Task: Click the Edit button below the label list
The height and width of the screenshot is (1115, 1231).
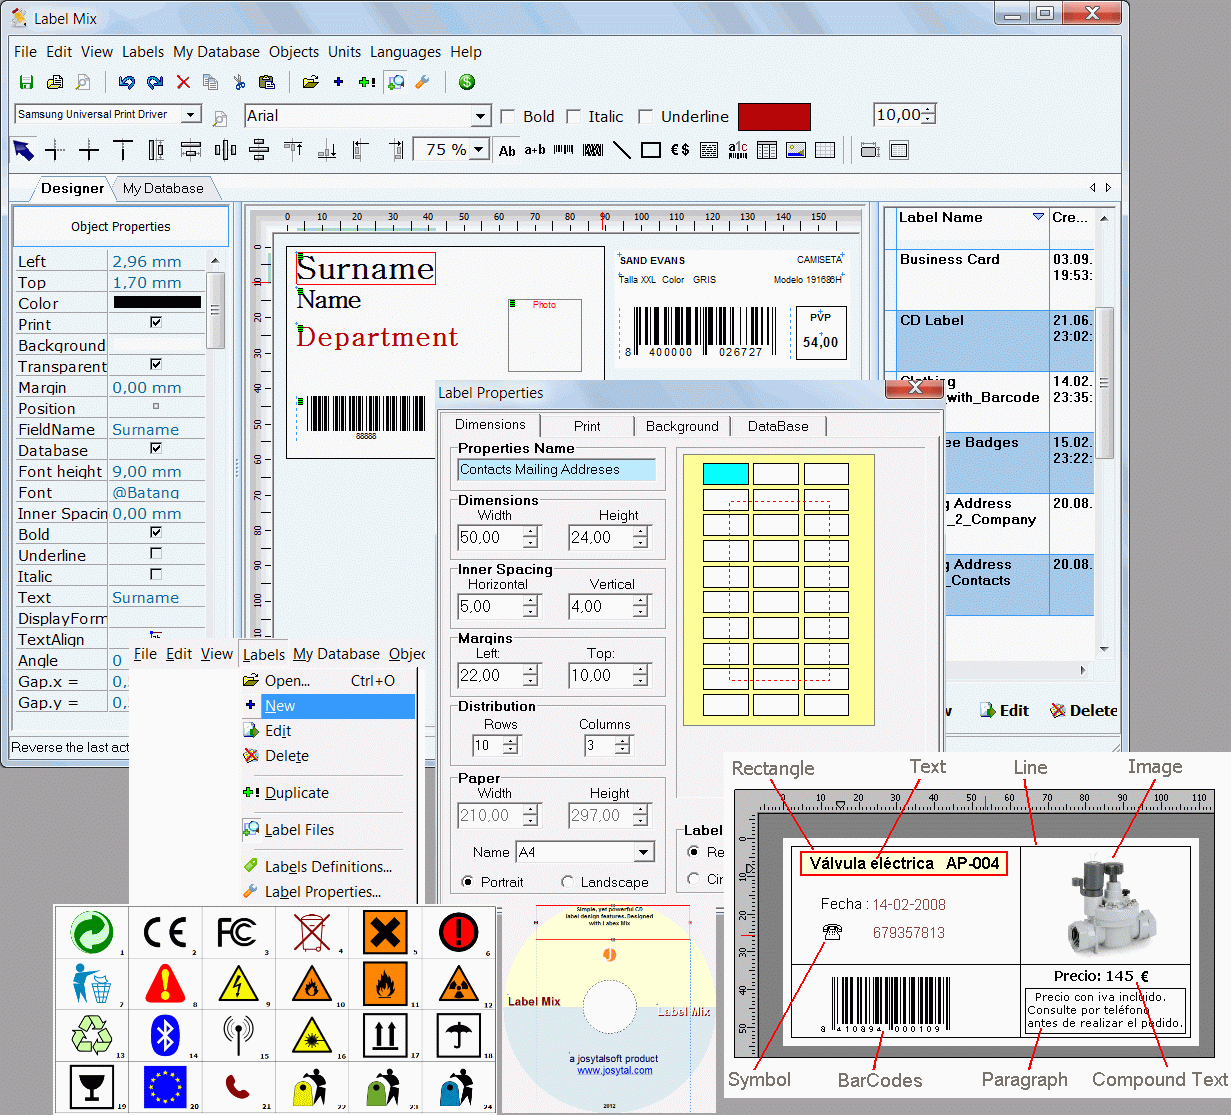Action: coord(1004,711)
